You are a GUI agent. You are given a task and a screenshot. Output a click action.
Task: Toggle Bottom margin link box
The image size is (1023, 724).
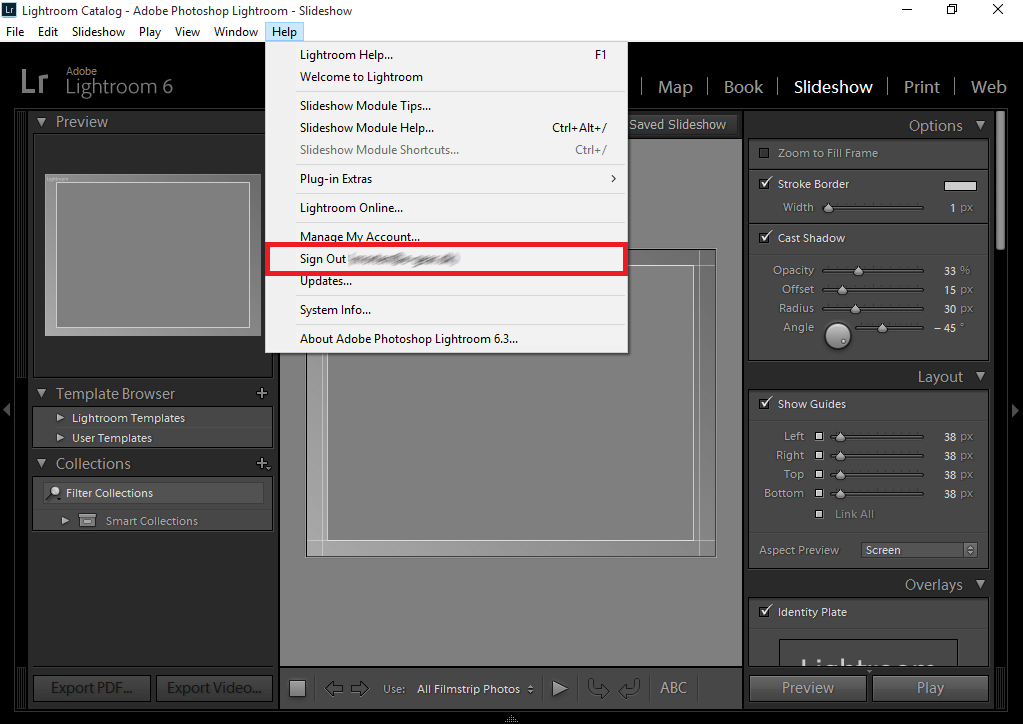[x=819, y=493]
